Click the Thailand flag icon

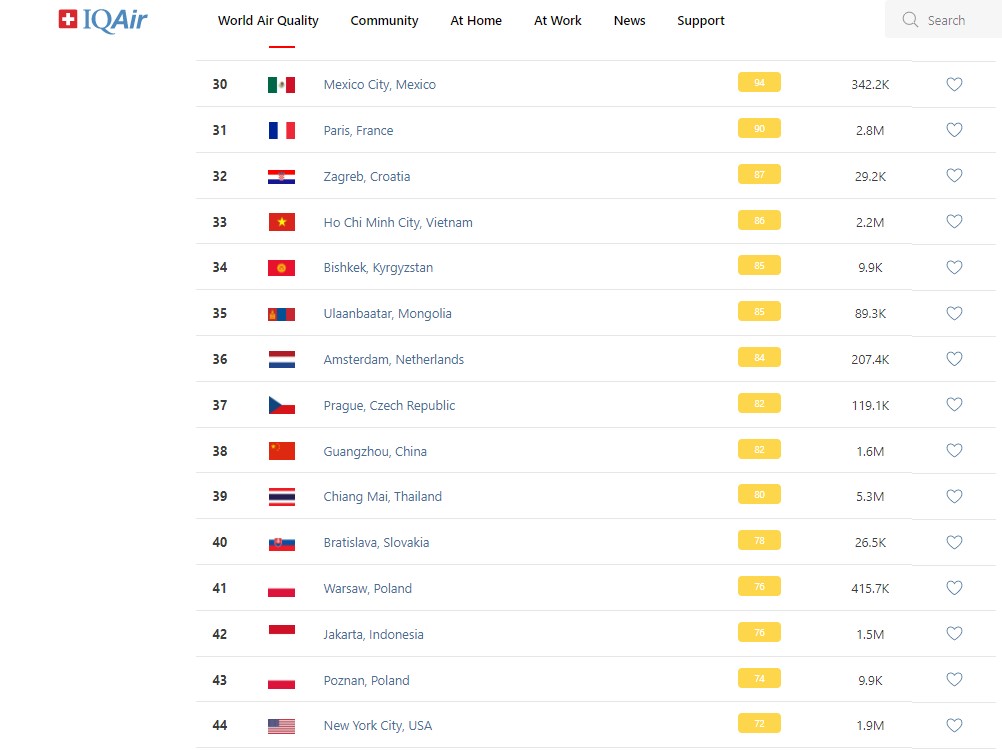pos(281,497)
